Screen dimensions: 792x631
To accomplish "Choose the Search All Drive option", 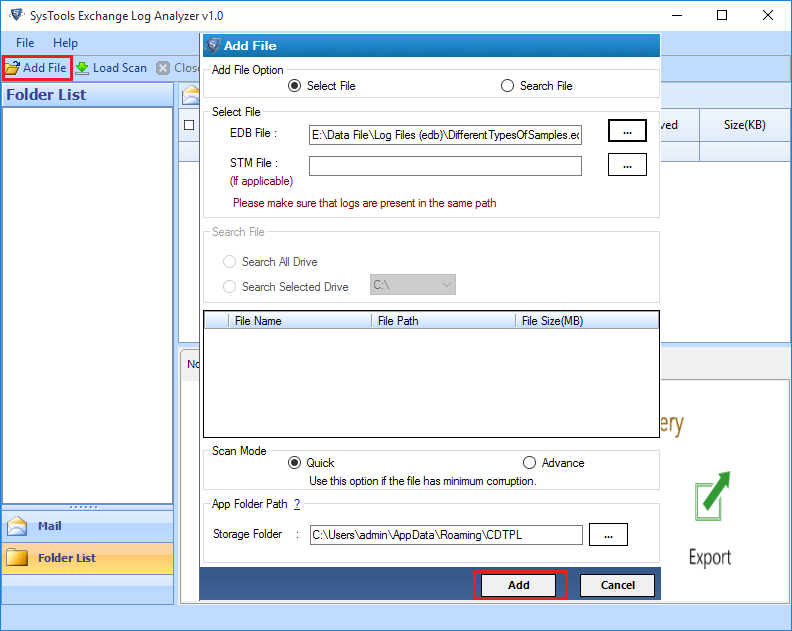I will click(x=270, y=262).
